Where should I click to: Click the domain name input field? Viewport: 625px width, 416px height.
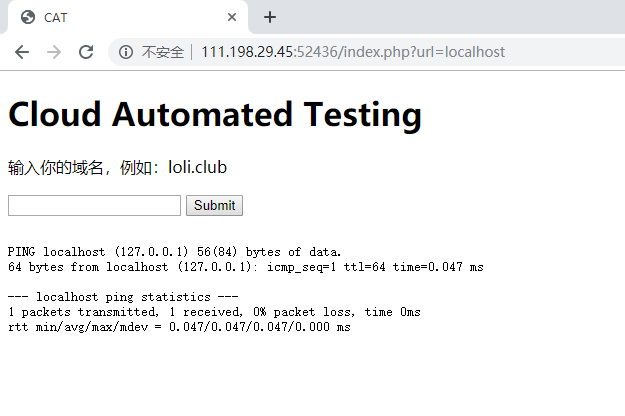tap(94, 205)
